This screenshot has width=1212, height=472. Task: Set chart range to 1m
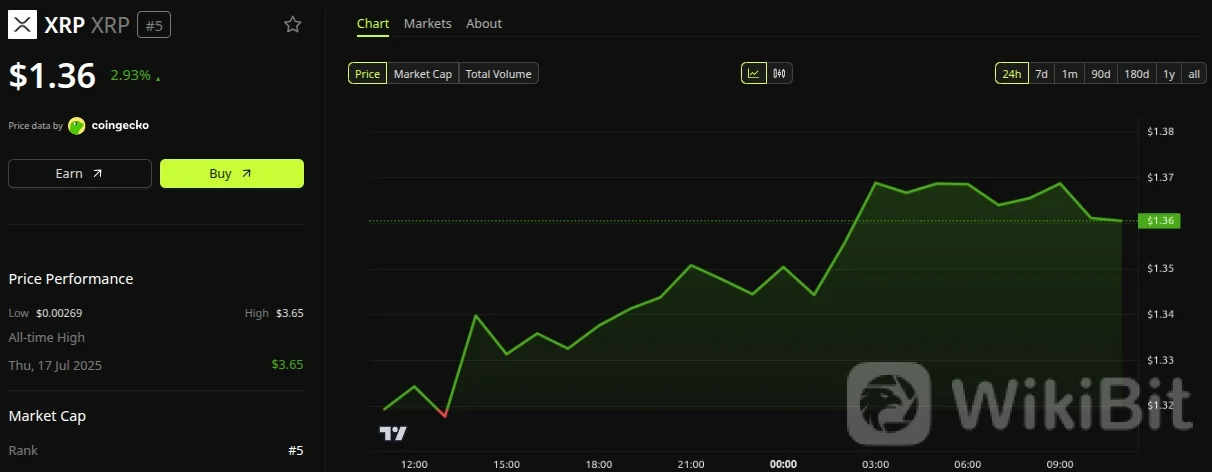(1069, 73)
